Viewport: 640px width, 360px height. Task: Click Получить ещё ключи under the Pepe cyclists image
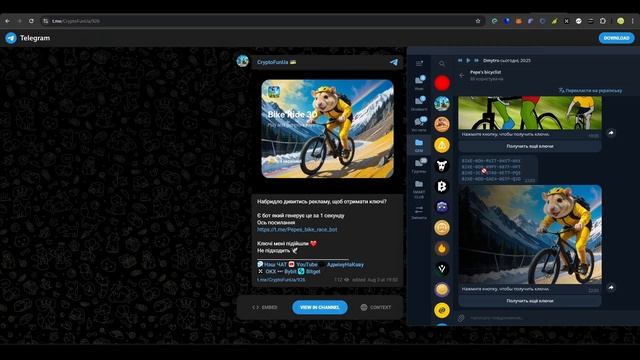click(x=530, y=146)
